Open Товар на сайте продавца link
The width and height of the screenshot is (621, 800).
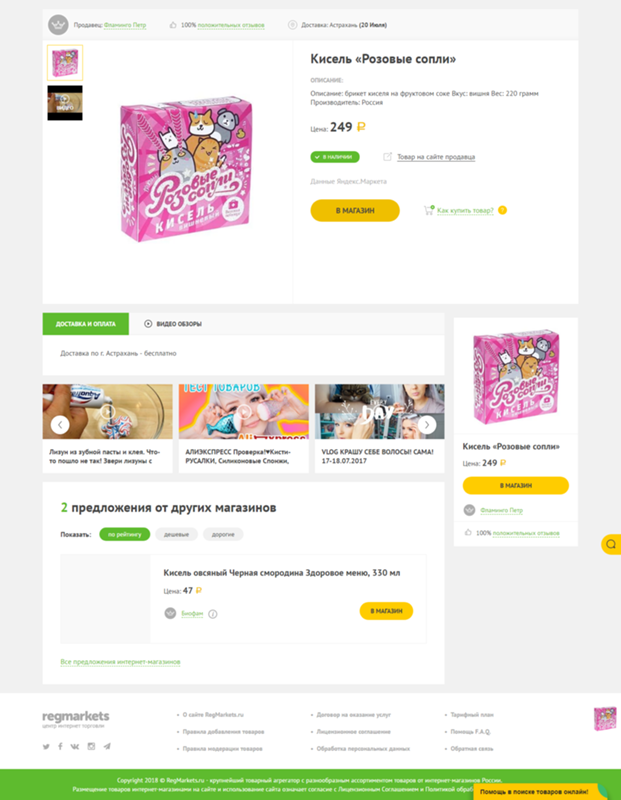pos(436,157)
